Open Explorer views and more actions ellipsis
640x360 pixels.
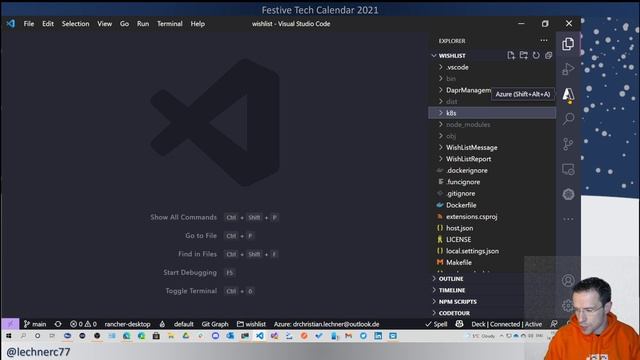click(x=544, y=40)
